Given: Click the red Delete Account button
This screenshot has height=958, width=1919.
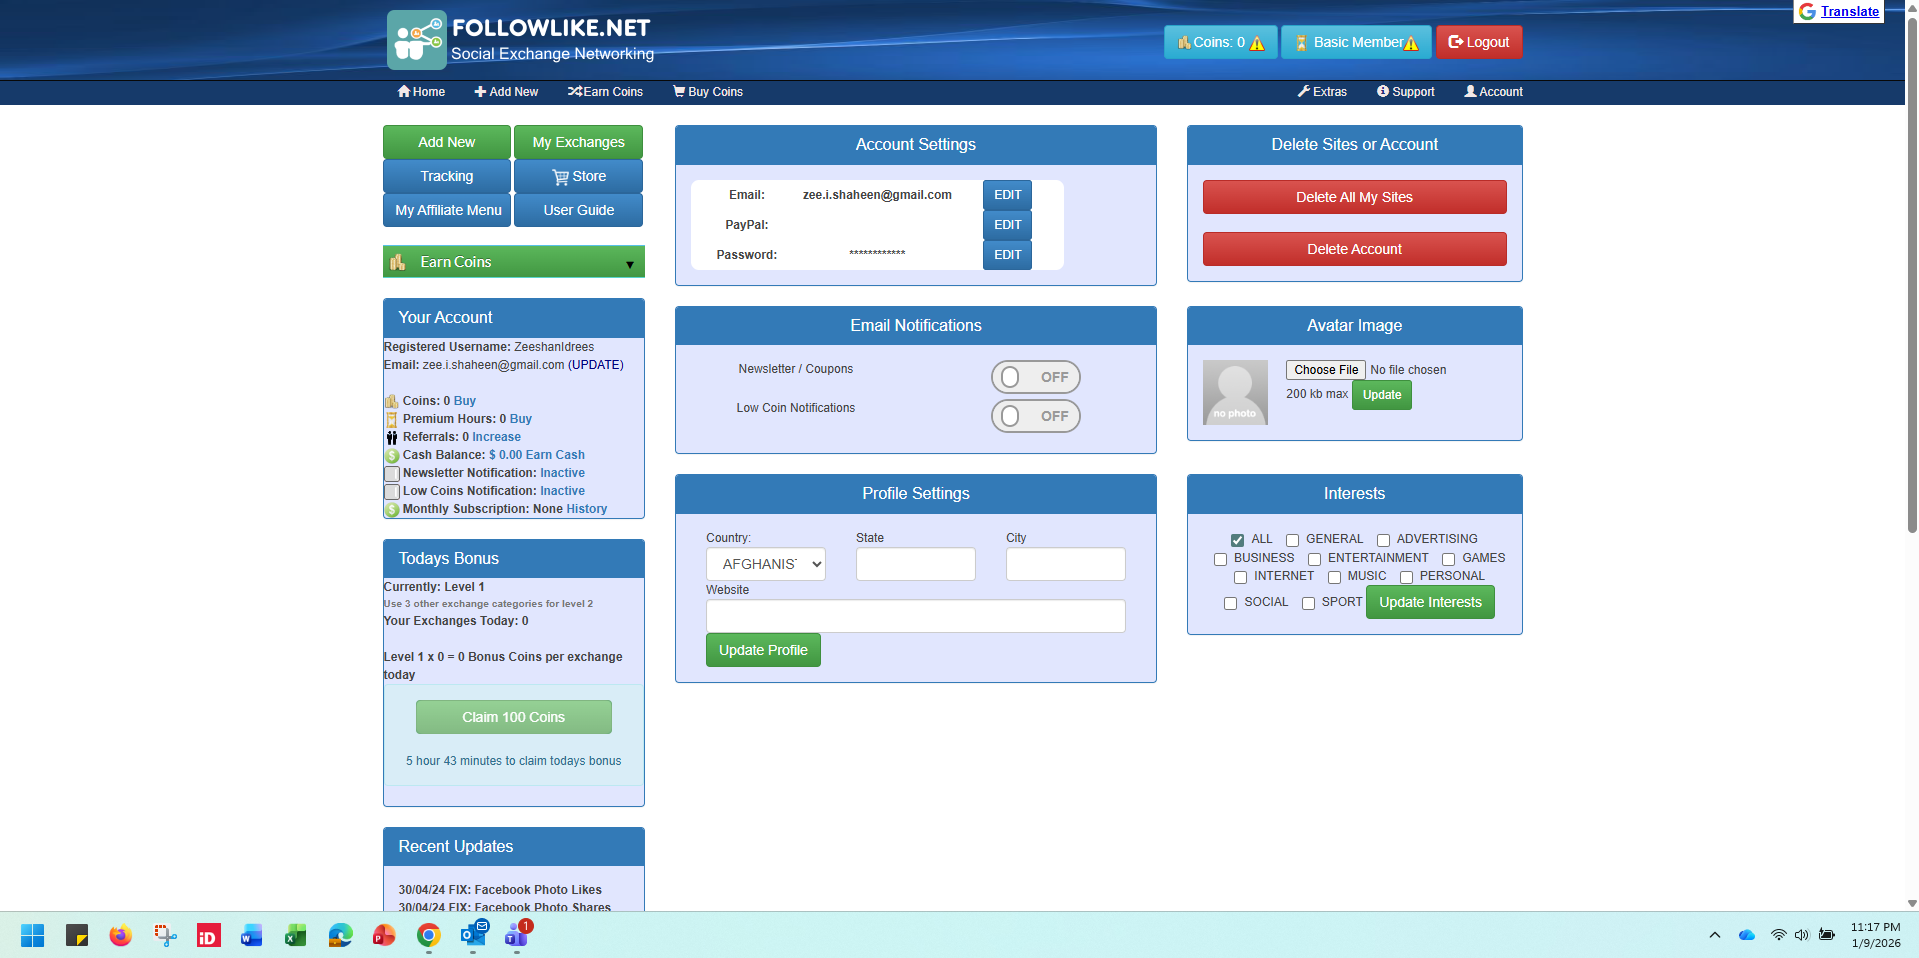Looking at the screenshot, I should pyautogui.click(x=1354, y=249).
